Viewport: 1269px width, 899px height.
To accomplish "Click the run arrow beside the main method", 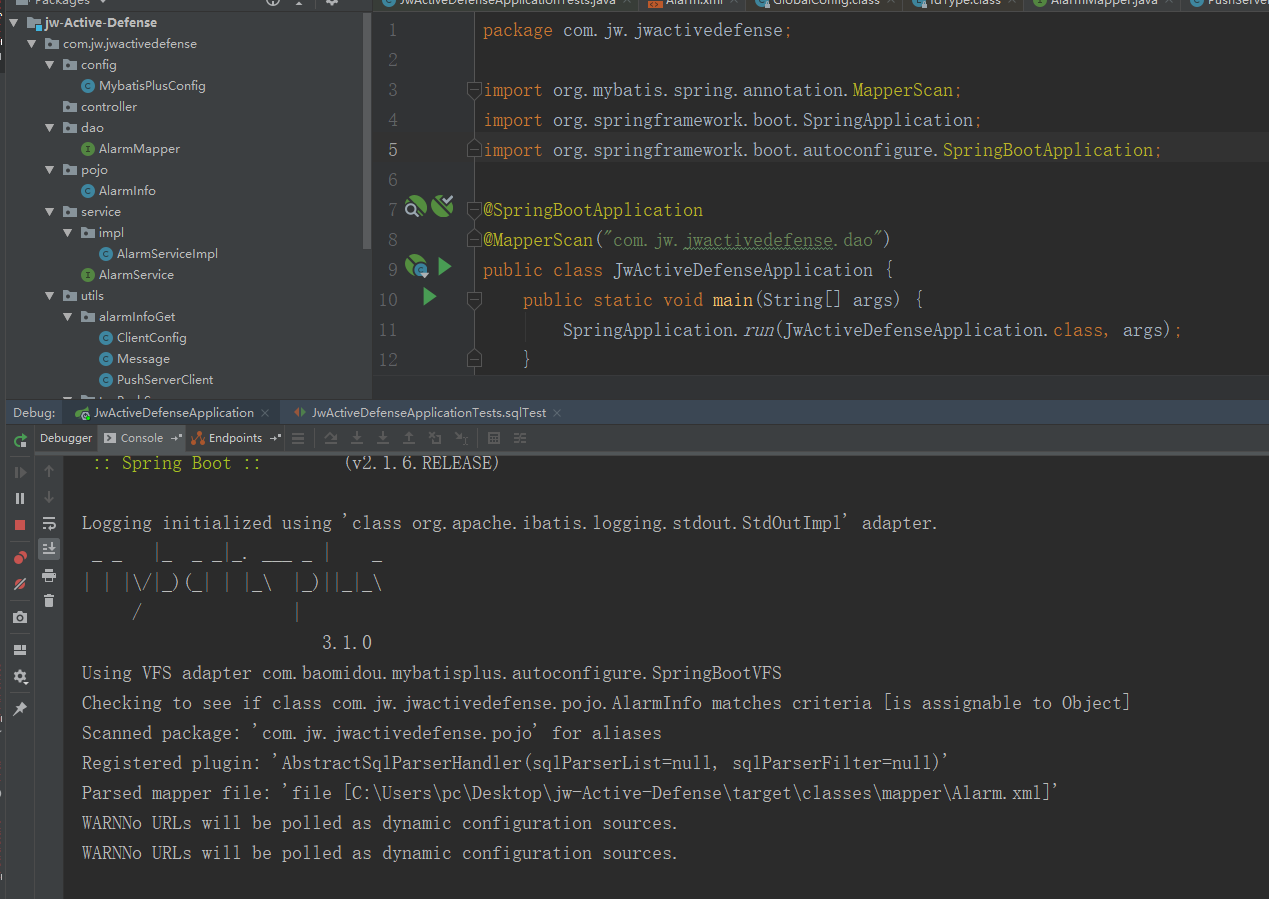I will (429, 297).
